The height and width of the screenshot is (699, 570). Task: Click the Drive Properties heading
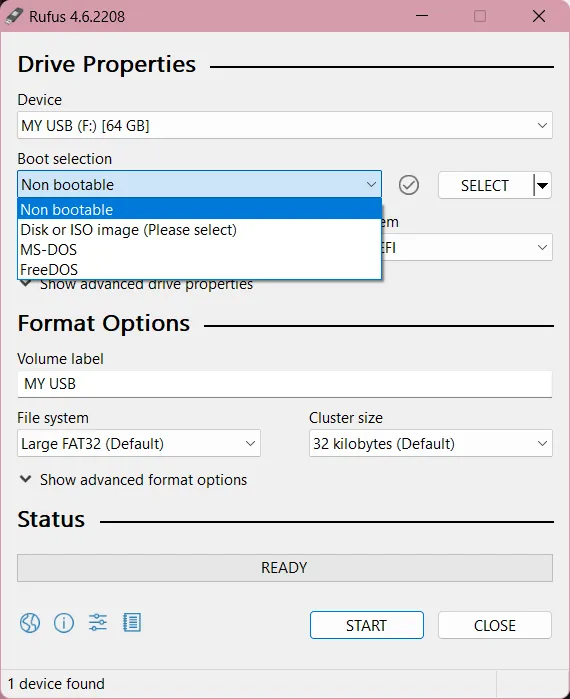(x=107, y=64)
